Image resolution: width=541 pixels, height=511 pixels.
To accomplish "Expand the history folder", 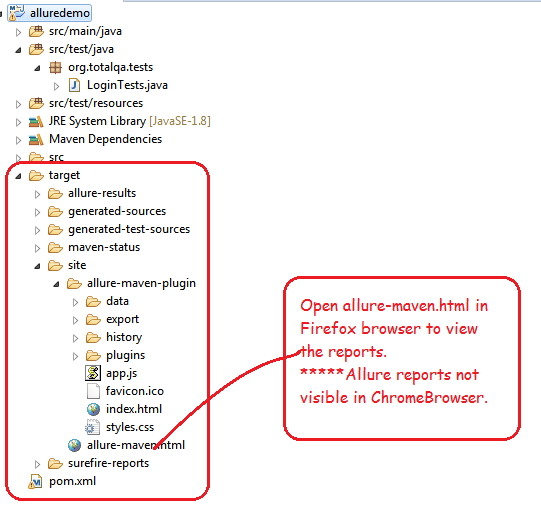I will [75, 338].
